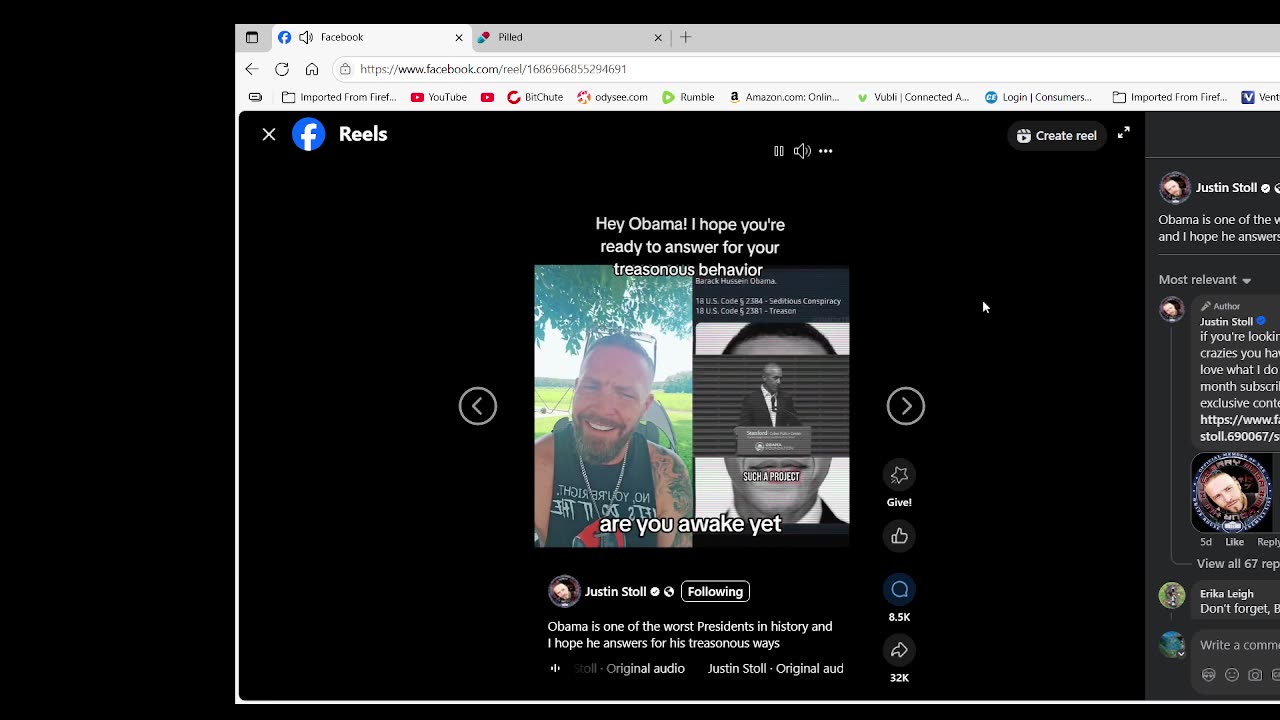Toggle the Following button for Justin Stoll
Image resolution: width=1280 pixels, height=720 pixels.
pyautogui.click(x=715, y=592)
